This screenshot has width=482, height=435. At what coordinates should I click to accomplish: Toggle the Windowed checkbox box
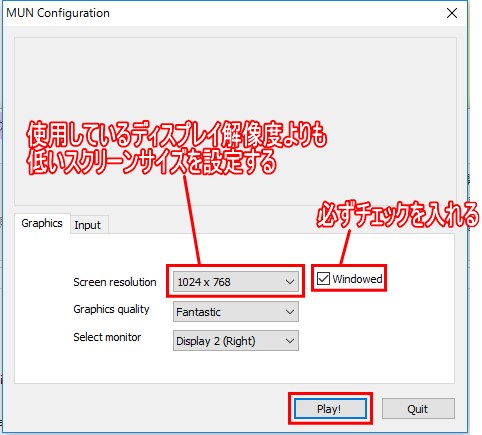(x=323, y=279)
